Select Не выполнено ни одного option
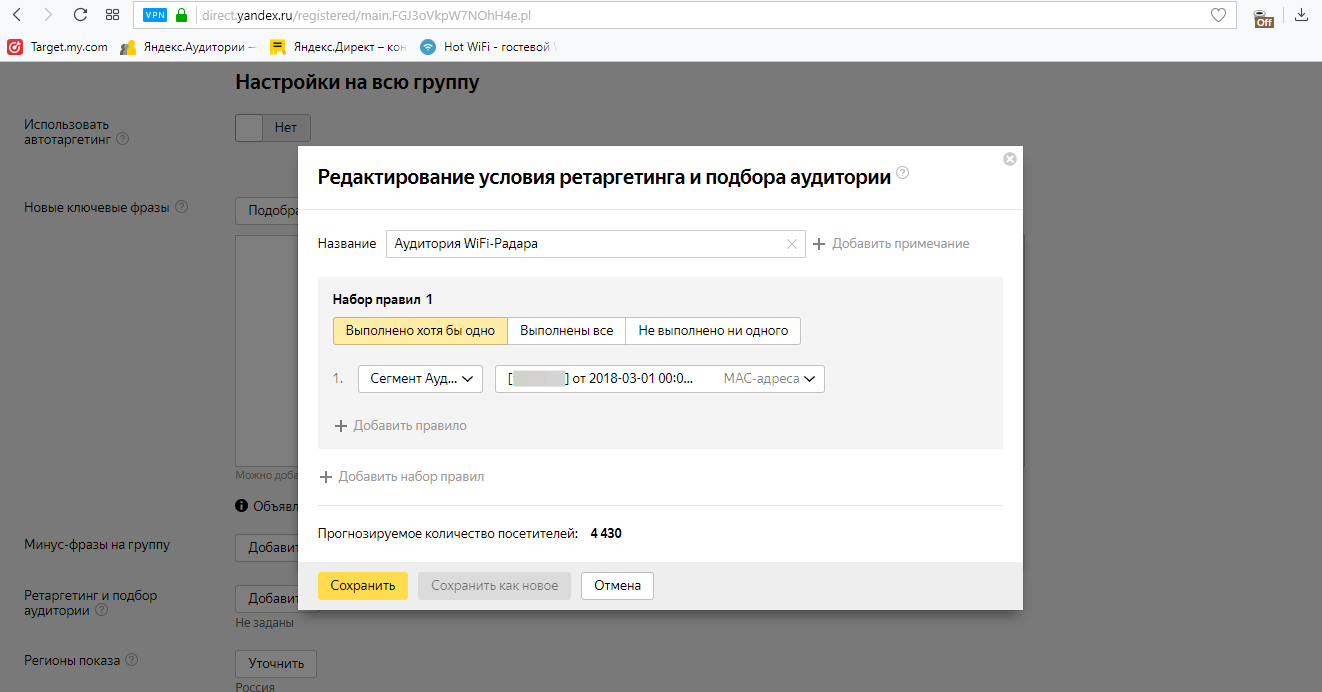The width and height of the screenshot is (1322, 692). (x=713, y=331)
